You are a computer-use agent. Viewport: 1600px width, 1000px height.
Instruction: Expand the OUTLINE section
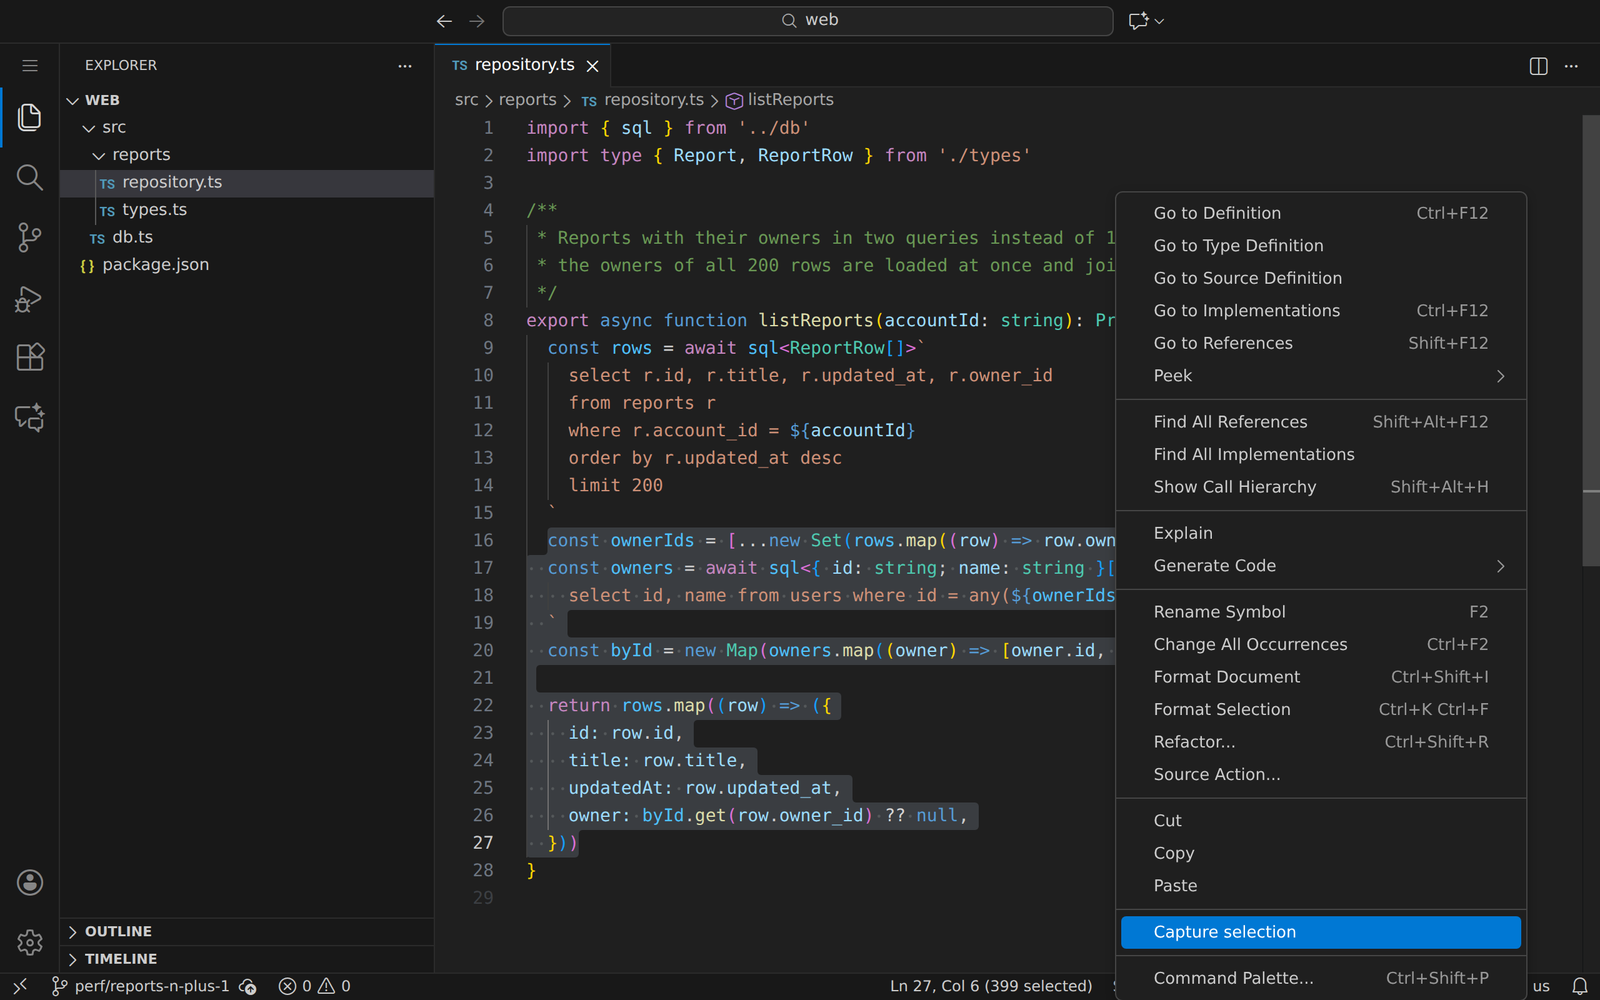(247, 931)
